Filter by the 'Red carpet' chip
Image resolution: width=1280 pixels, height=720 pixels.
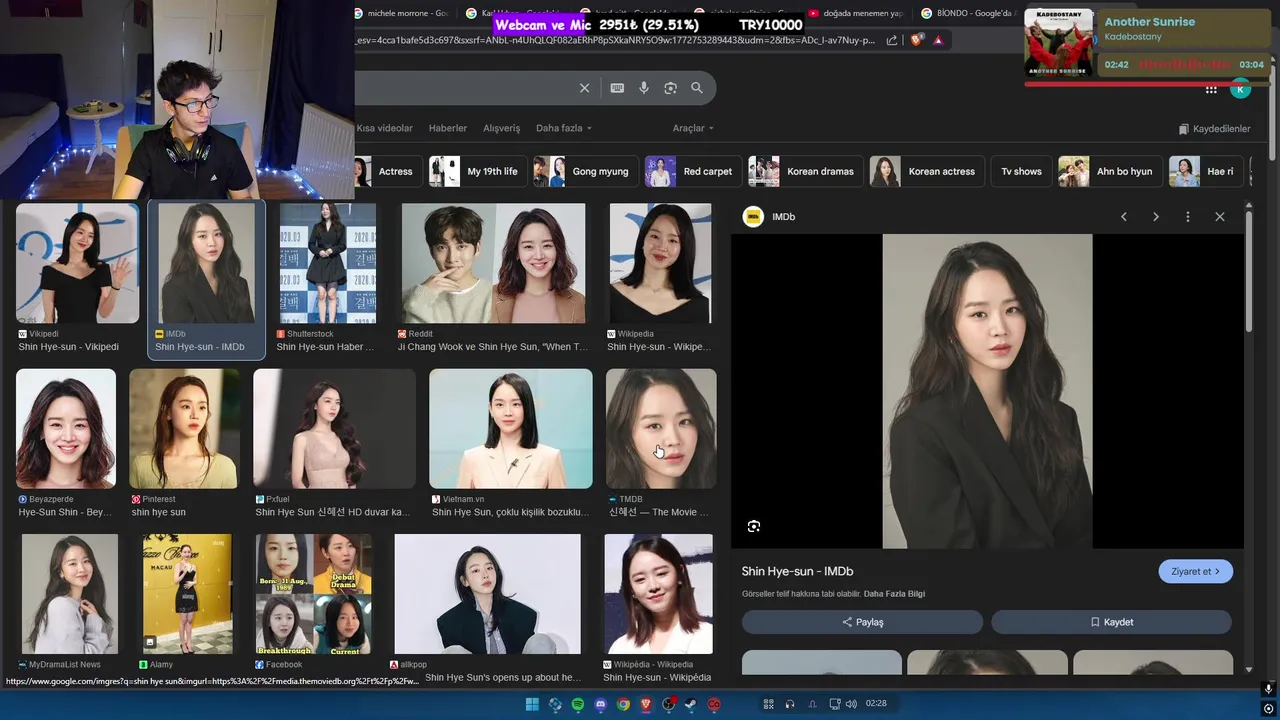692,171
